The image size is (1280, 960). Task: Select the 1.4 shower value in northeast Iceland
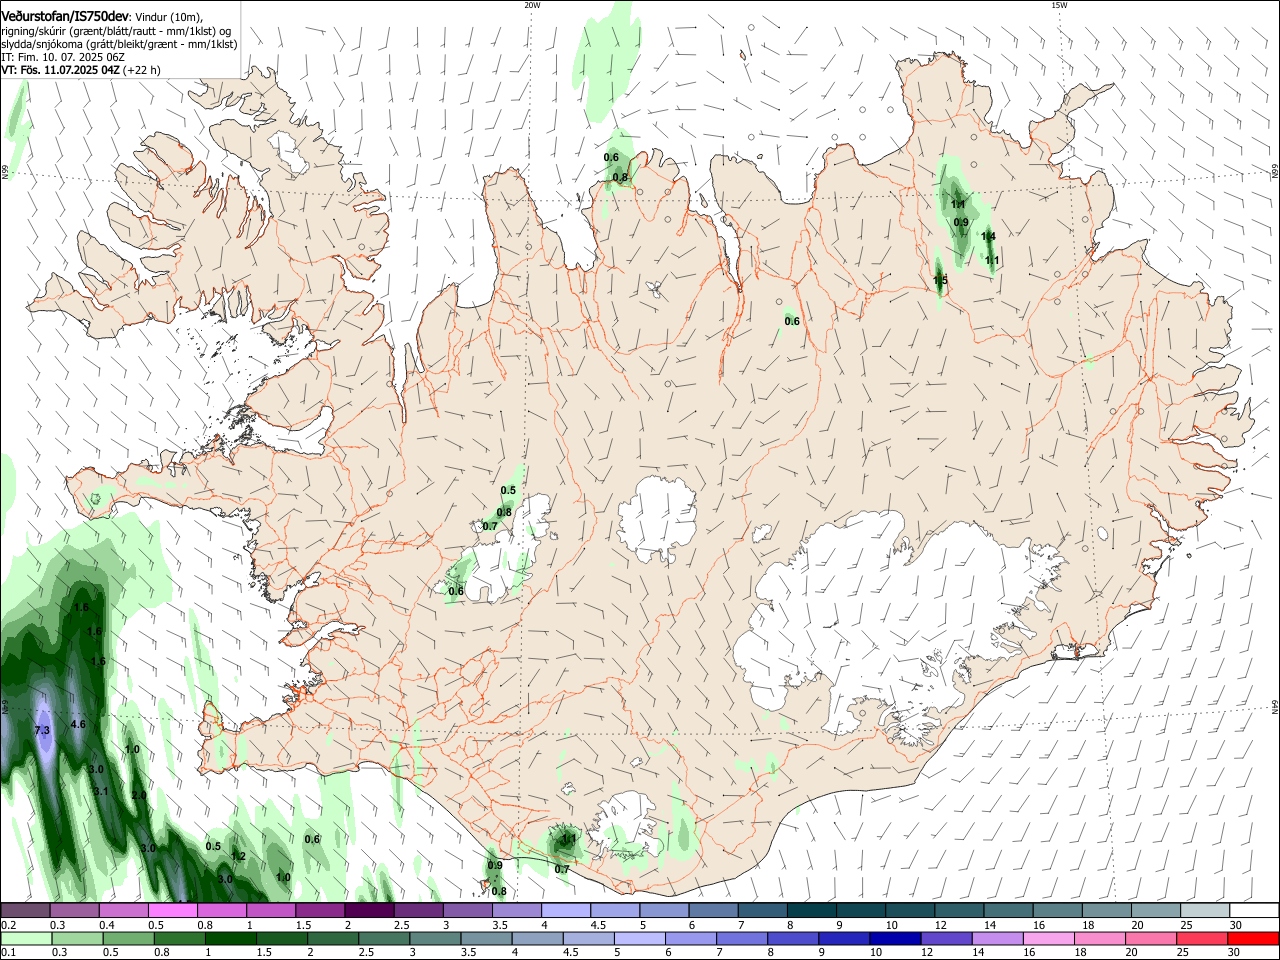(988, 236)
